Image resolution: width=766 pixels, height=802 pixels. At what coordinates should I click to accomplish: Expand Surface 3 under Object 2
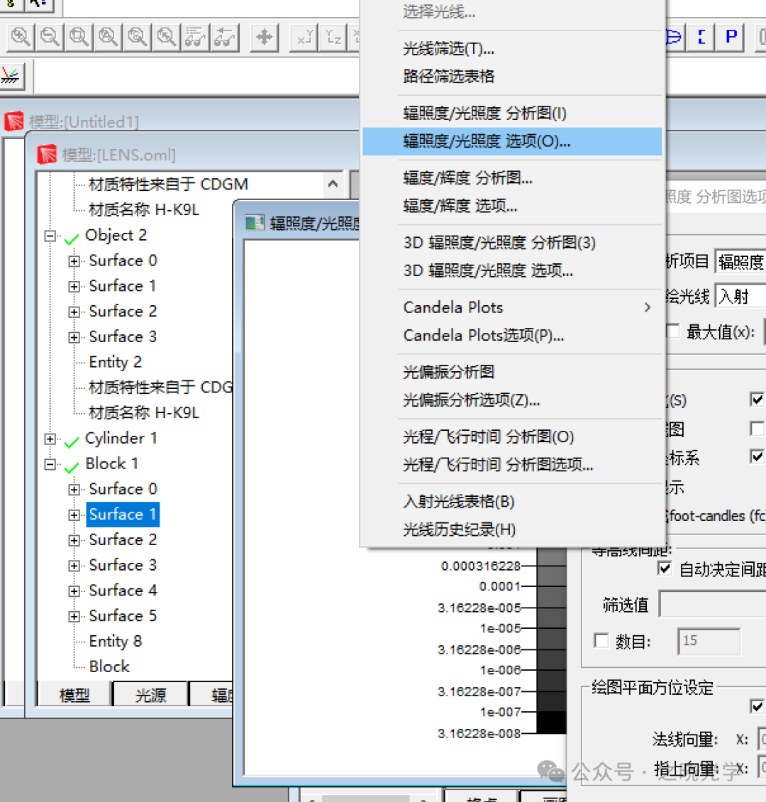coord(74,338)
